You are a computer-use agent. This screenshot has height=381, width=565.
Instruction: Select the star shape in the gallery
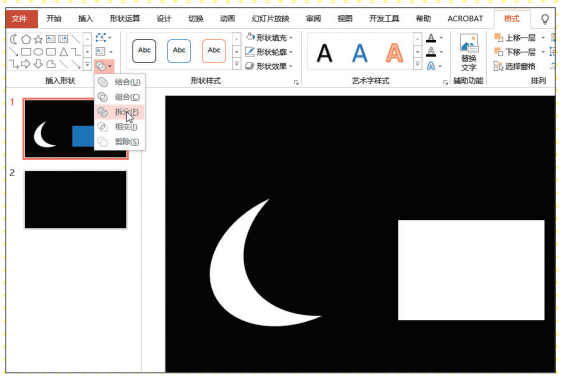tap(38, 39)
